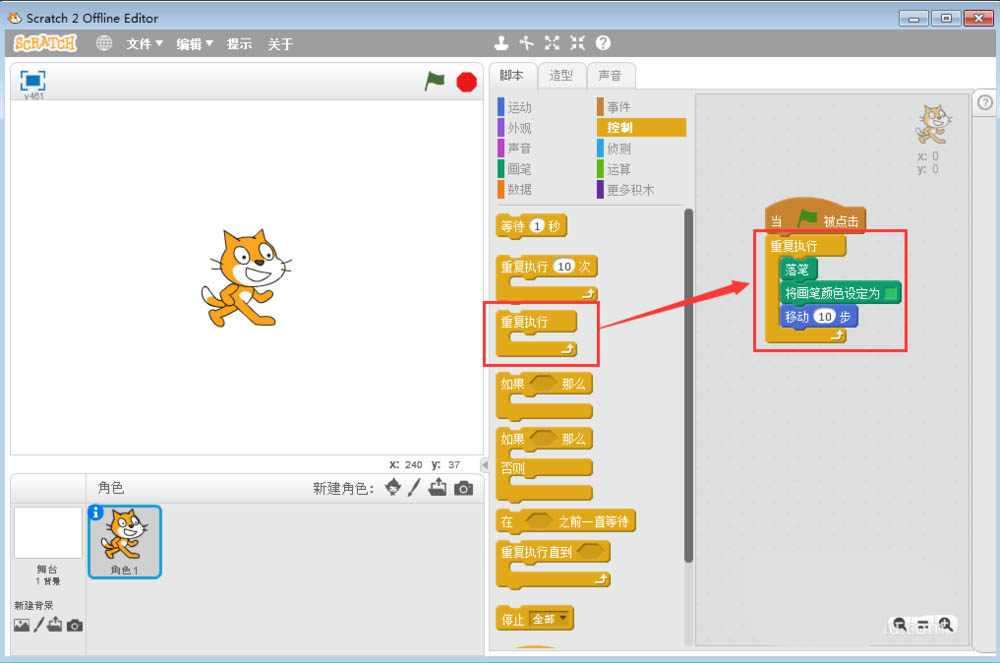1000x663 pixels.
Task: Select the shrink sprite tool
Action: click(577, 43)
